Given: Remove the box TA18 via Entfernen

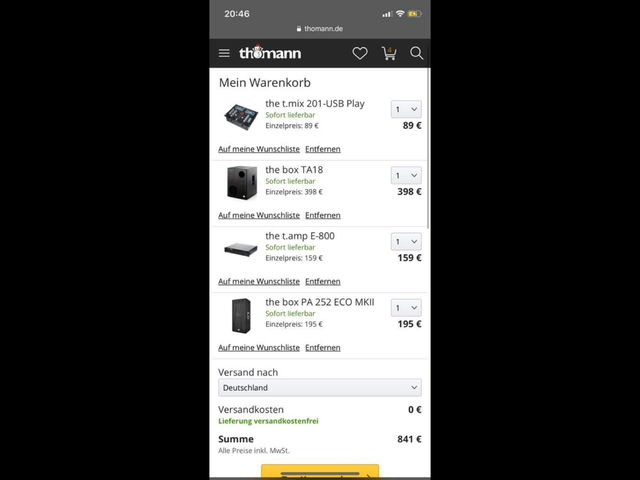Looking at the screenshot, I should point(322,215).
